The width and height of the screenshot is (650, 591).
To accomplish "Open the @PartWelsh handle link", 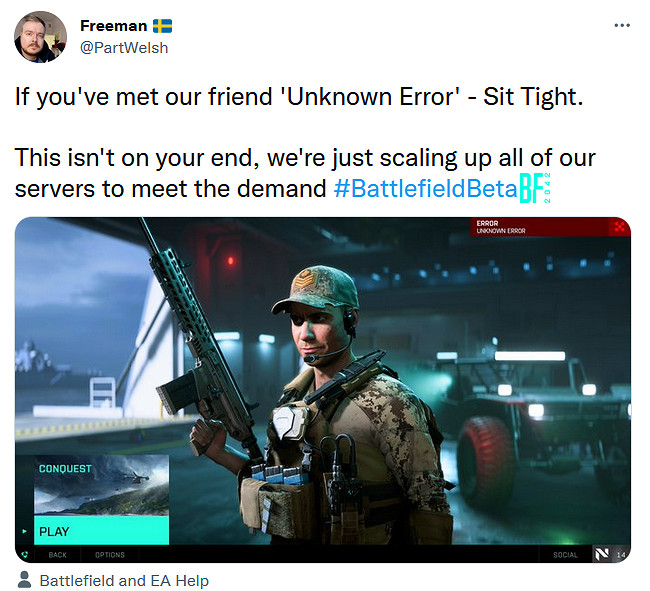I will (x=124, y=48).
